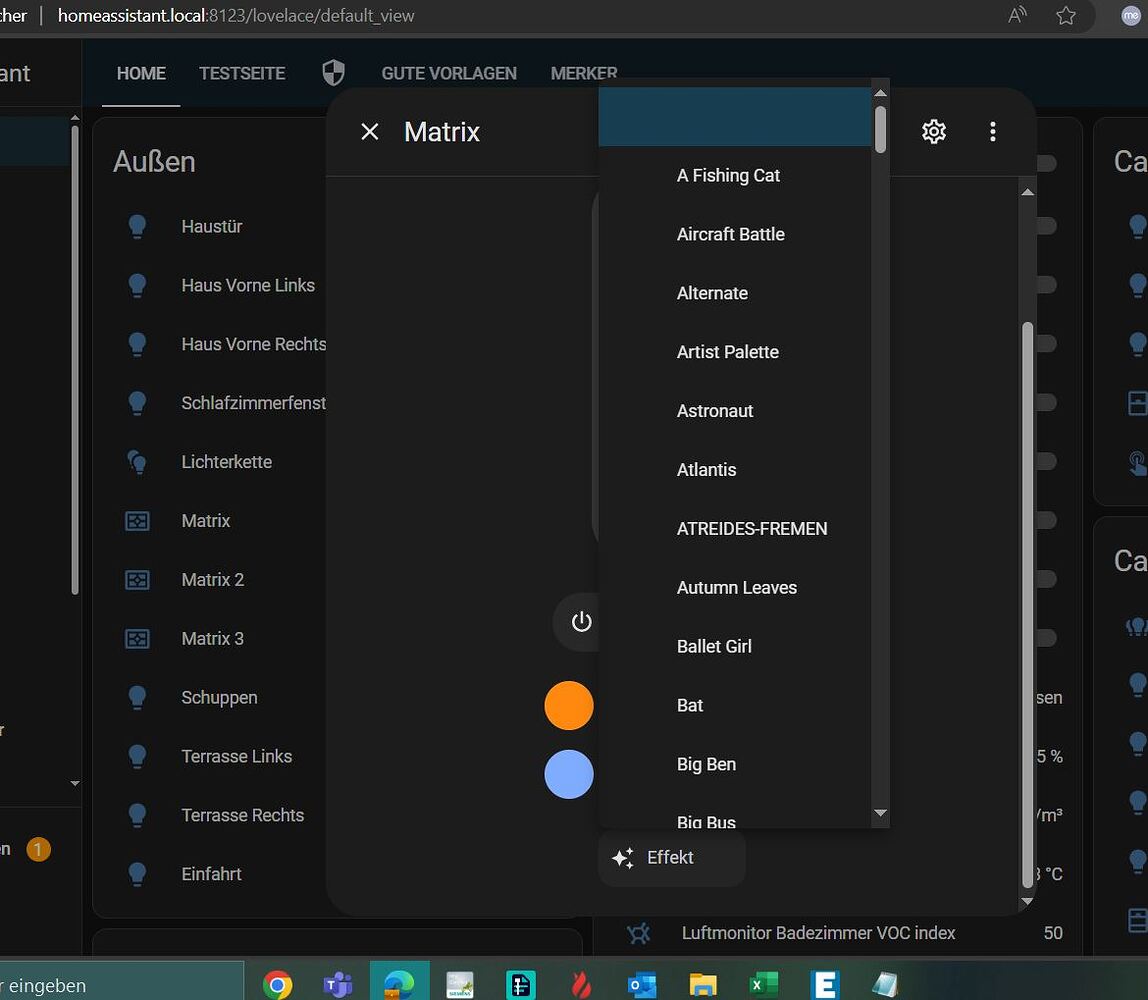Close the Matrix dialog
This screenshot has height=1000, width=1148.
pyautogui.click(x=370, y=132)
